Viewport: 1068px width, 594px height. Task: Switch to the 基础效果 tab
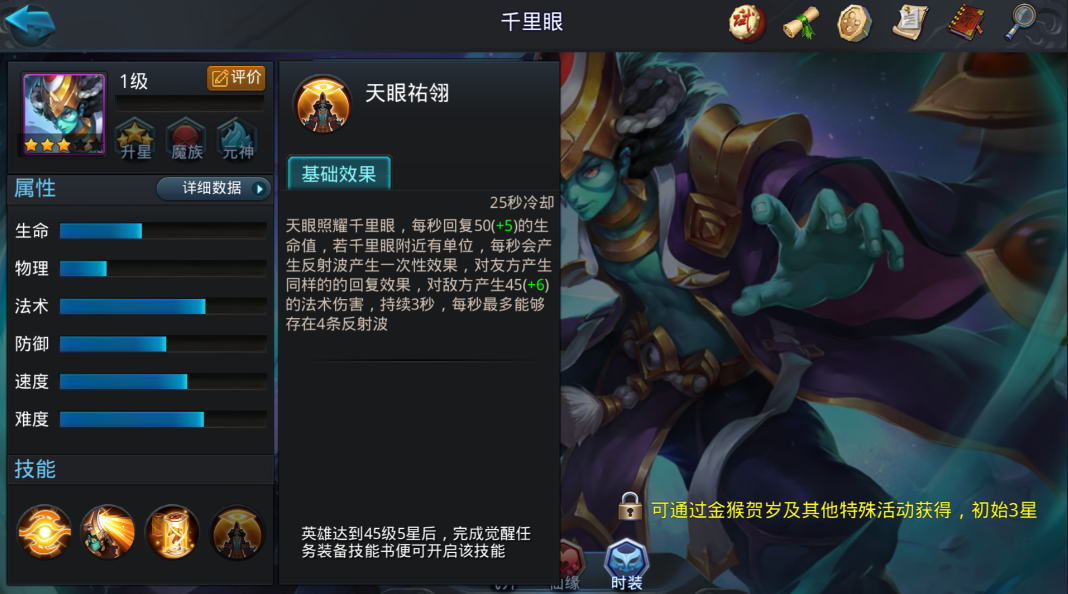[339, 174]
